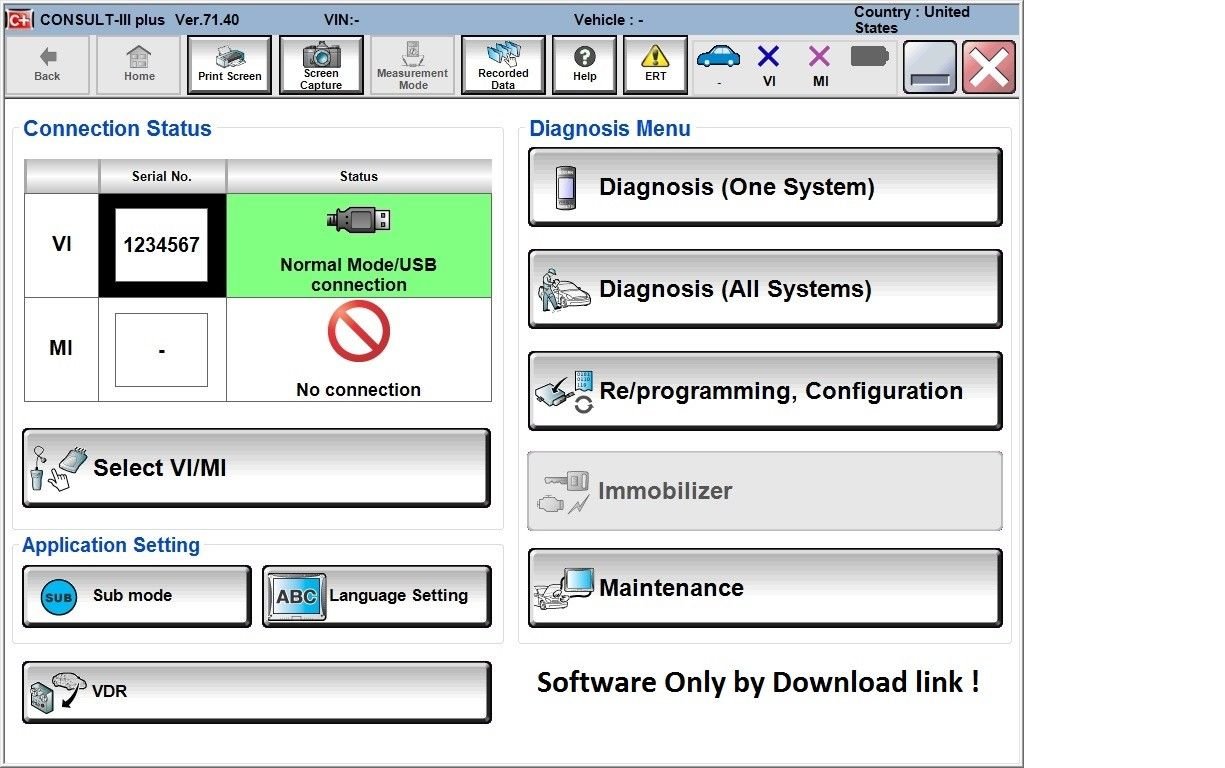Open Re/programming, Configuration menu
The height and width of the screenshot is (768, 1225).
[765, 391]
